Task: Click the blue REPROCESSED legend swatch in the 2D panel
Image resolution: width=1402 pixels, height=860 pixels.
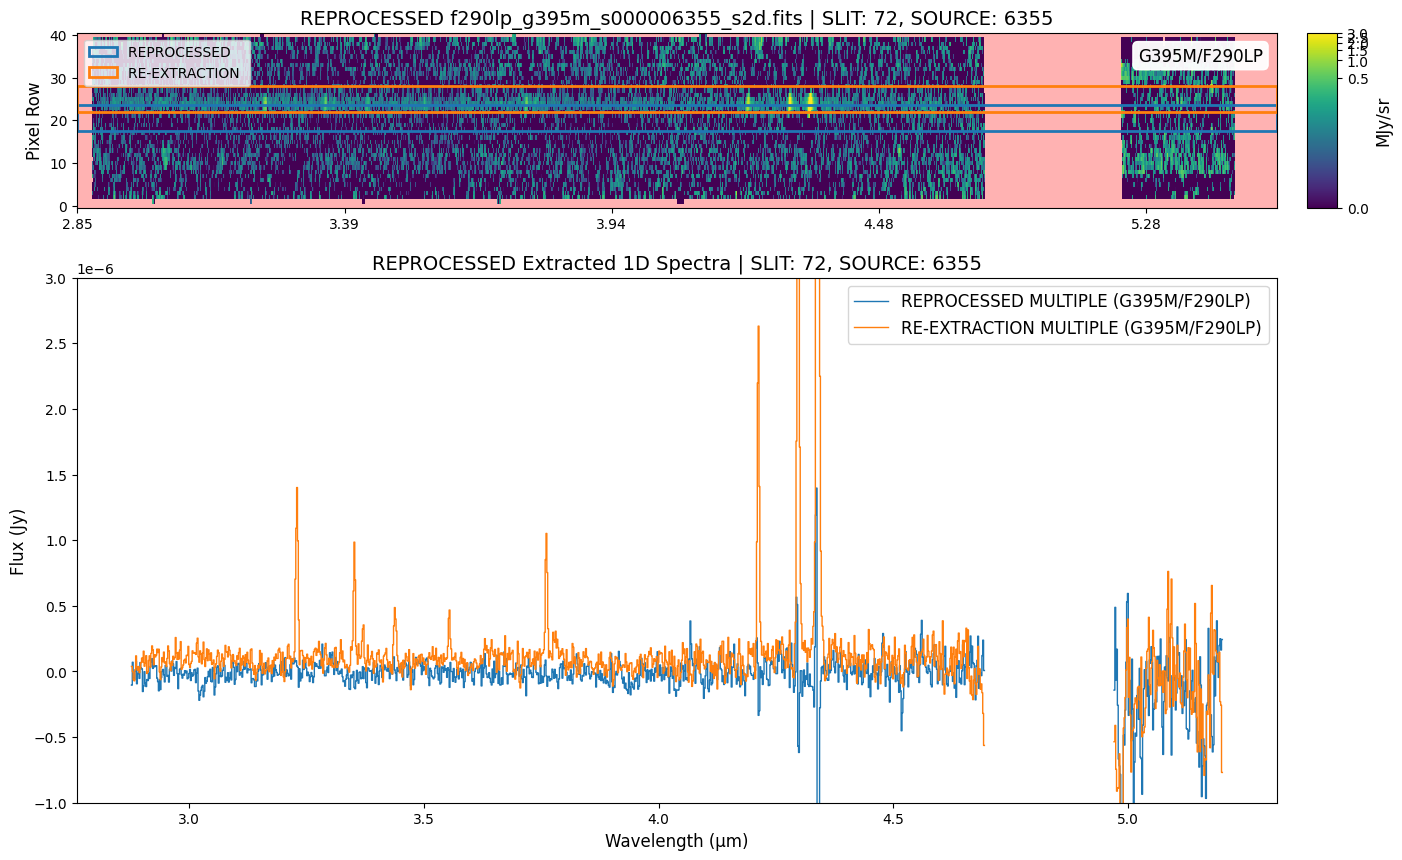Action: [103, 52]
